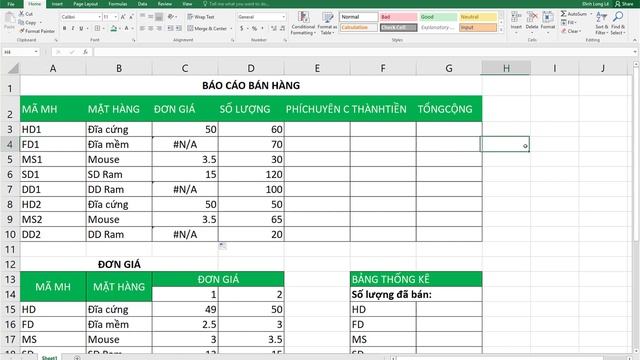Open Merge & Center dropdown arrow

point(231,29)
